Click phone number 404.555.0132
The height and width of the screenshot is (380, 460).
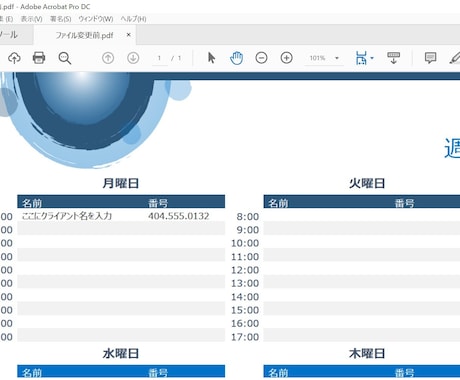179,216
